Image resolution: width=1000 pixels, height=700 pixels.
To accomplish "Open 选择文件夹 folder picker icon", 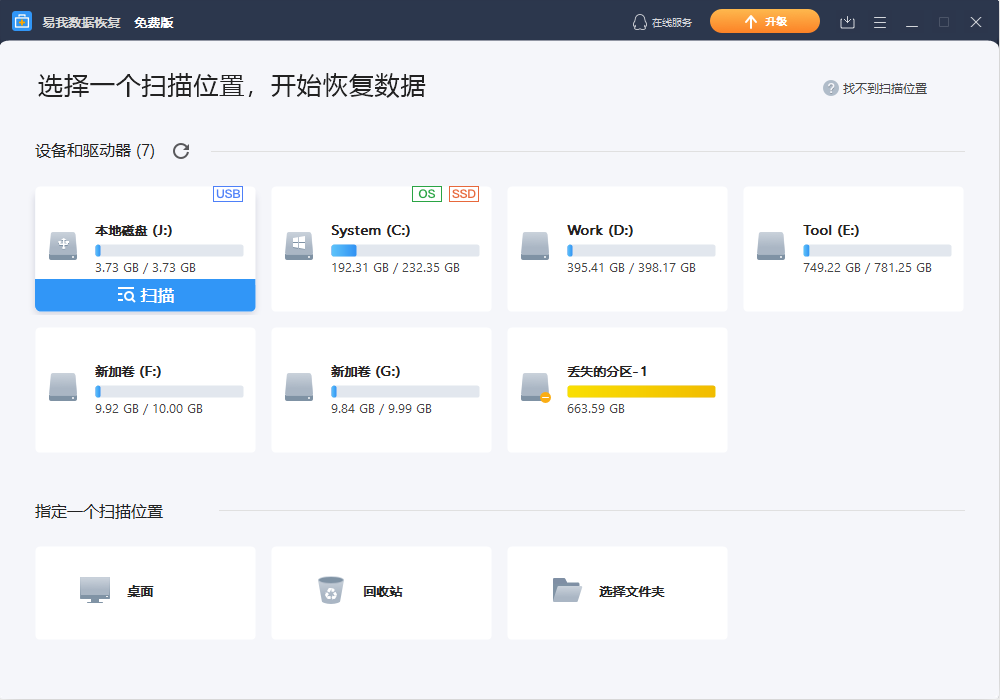I will pyautogui.click(x=567, y=590).
